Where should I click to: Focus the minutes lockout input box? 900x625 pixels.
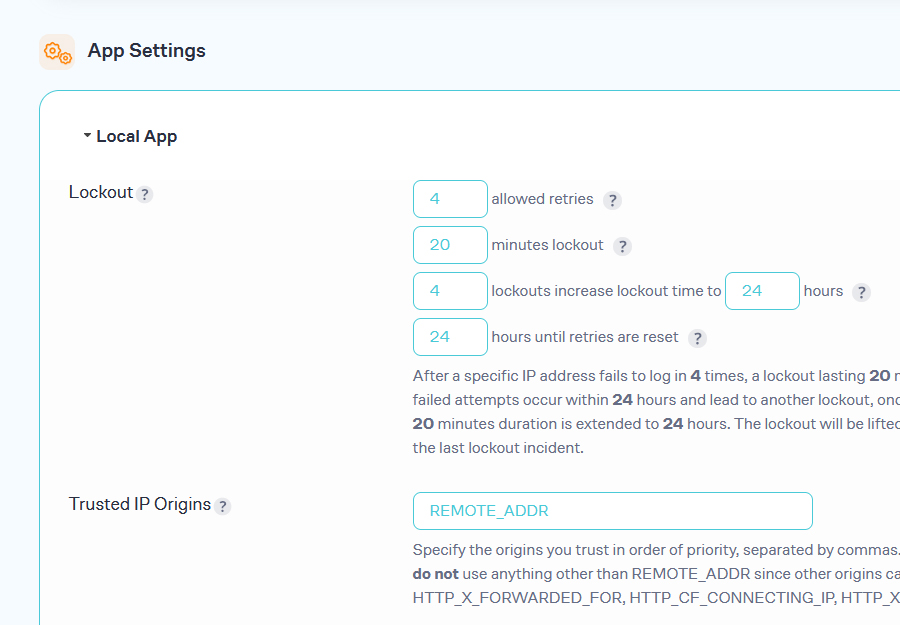(x=450, y=245)
